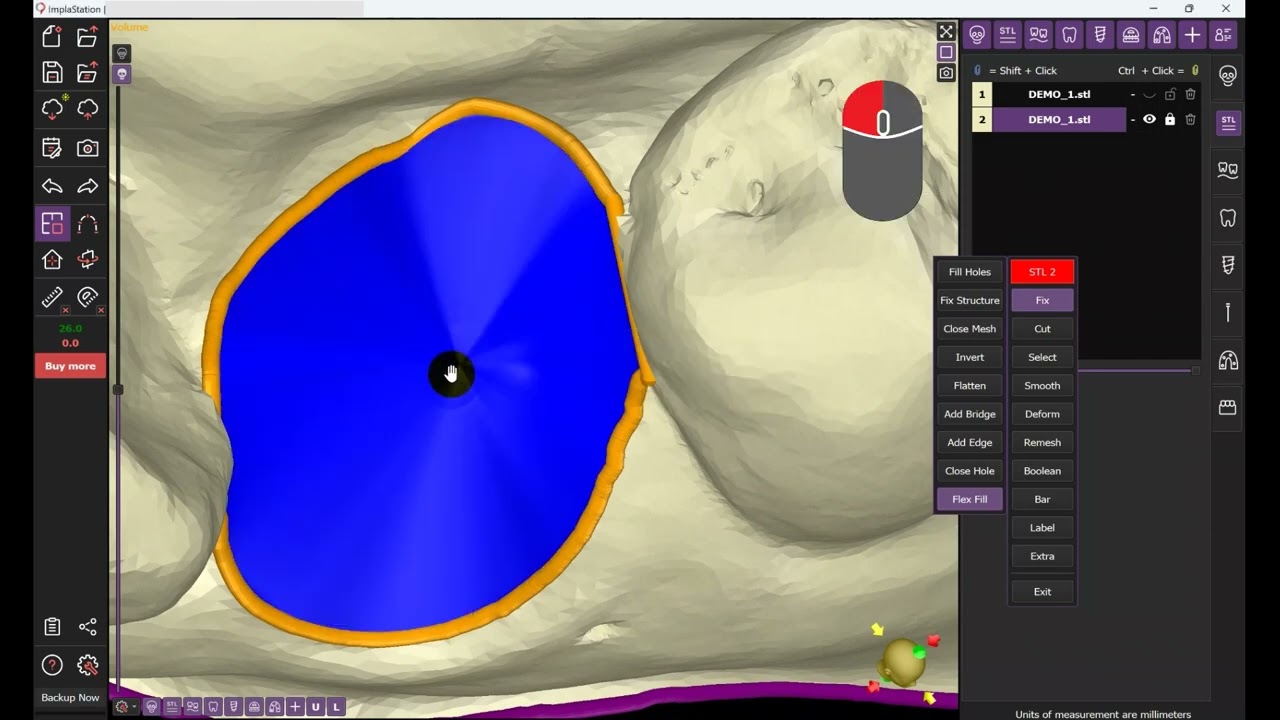
Task: Open the share icon in sidebar
Action: 88,627
